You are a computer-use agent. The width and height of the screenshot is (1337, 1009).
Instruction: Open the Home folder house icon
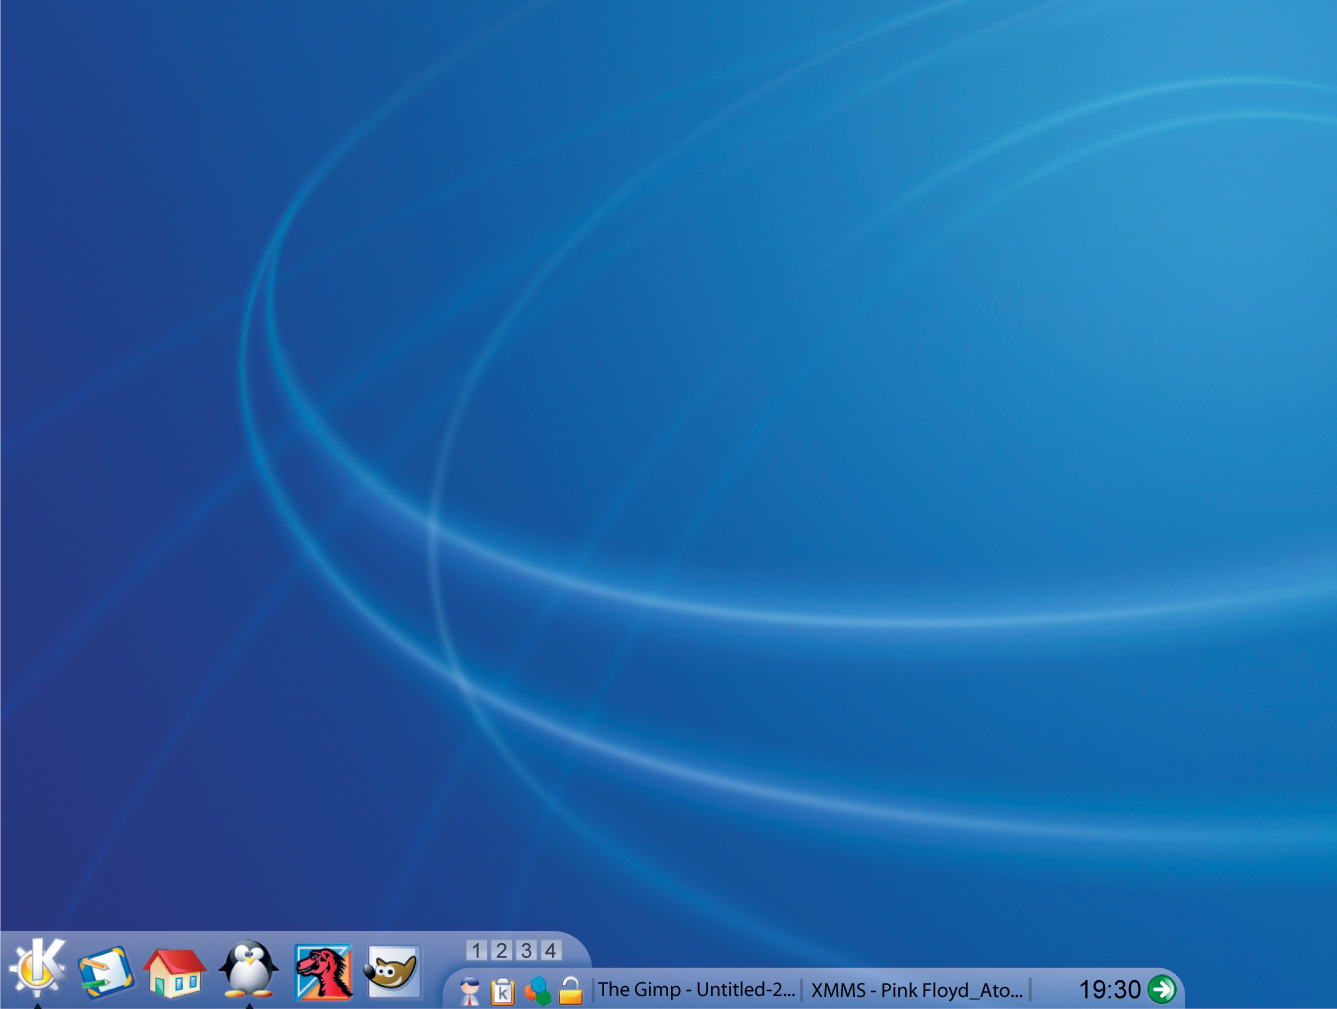(x=174, y=972)
